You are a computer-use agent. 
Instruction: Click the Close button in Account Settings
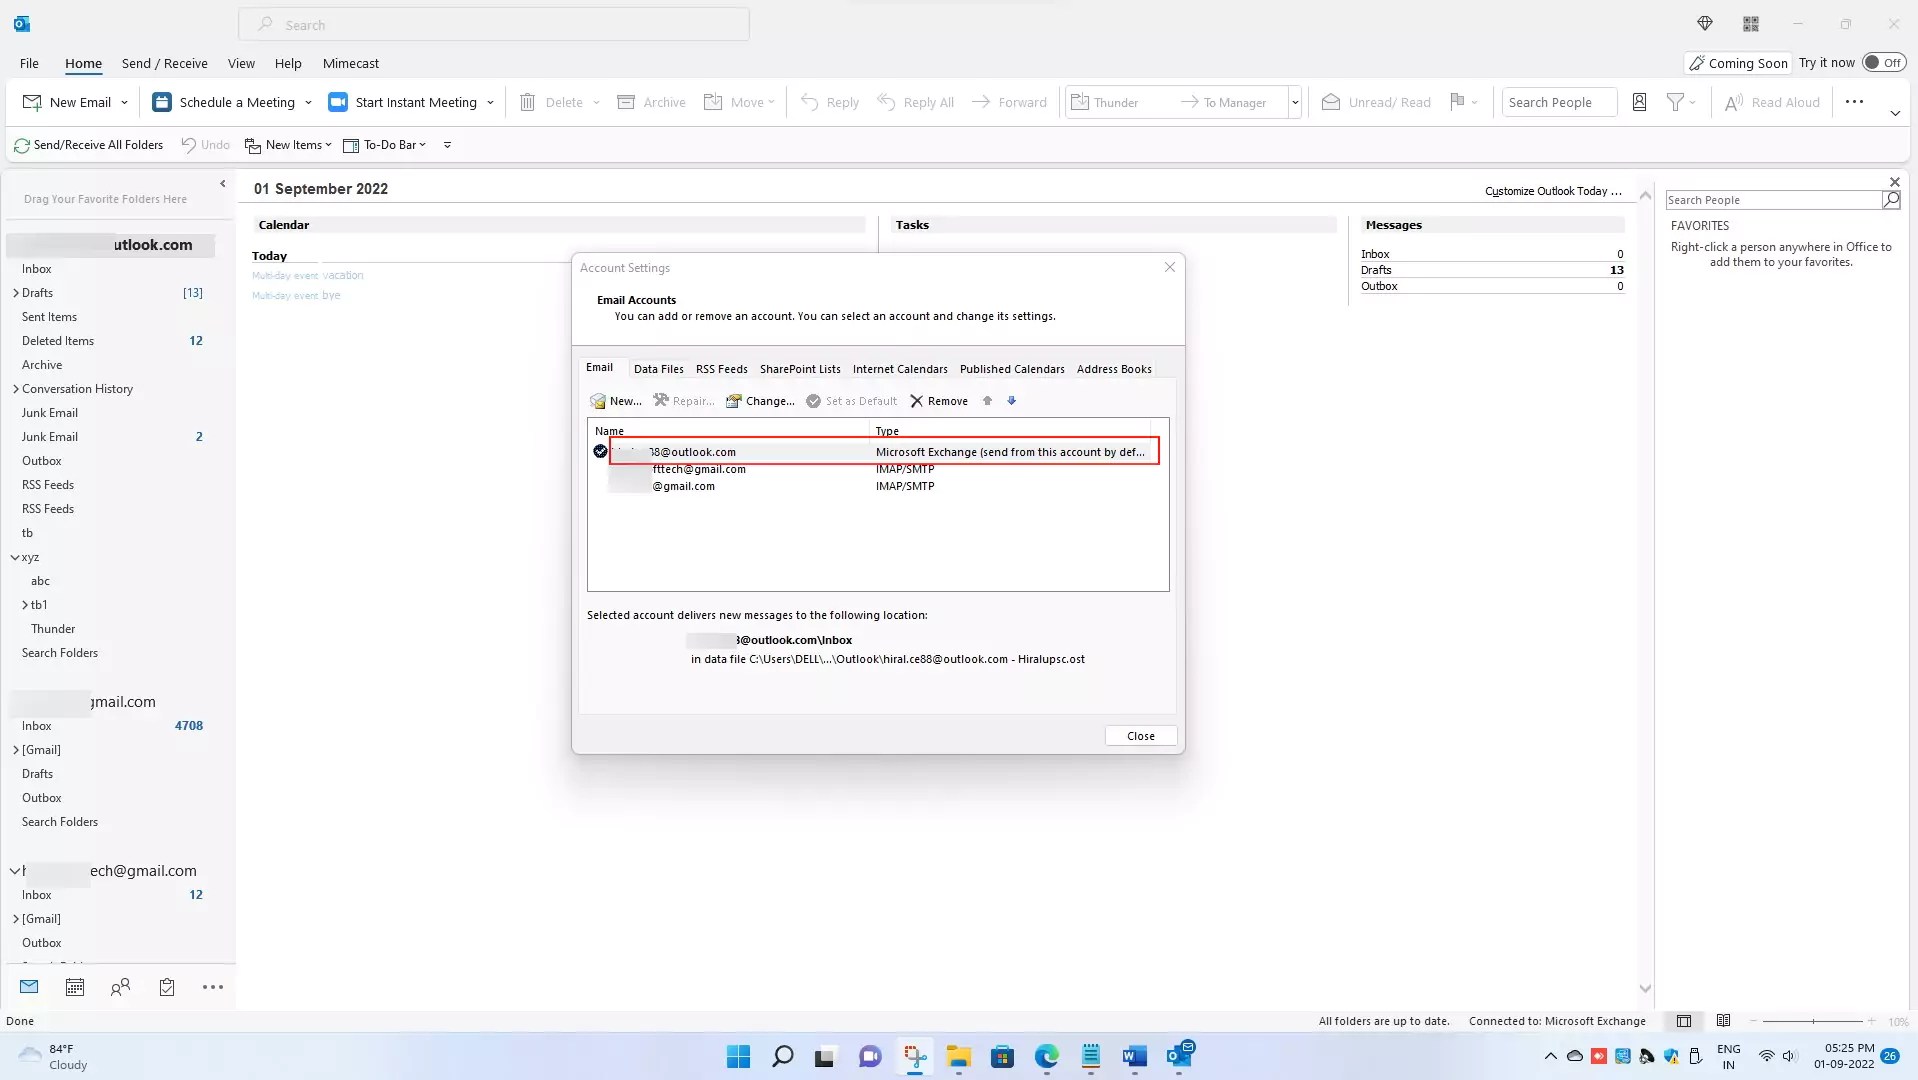pos(1140,735)
